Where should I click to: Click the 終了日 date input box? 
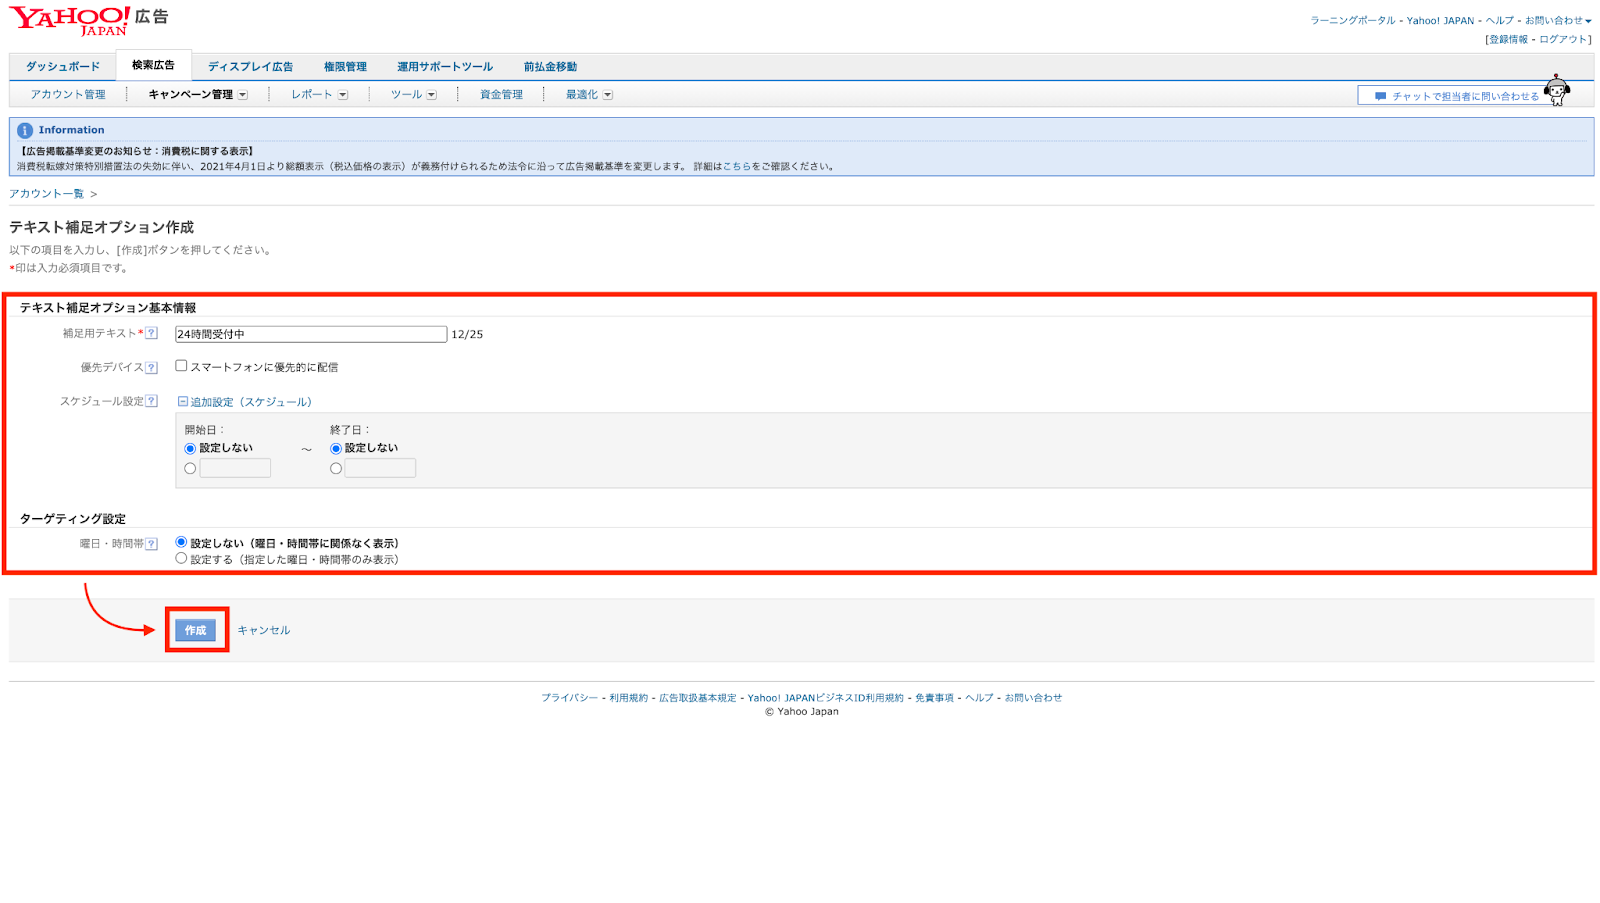[380, 468]
